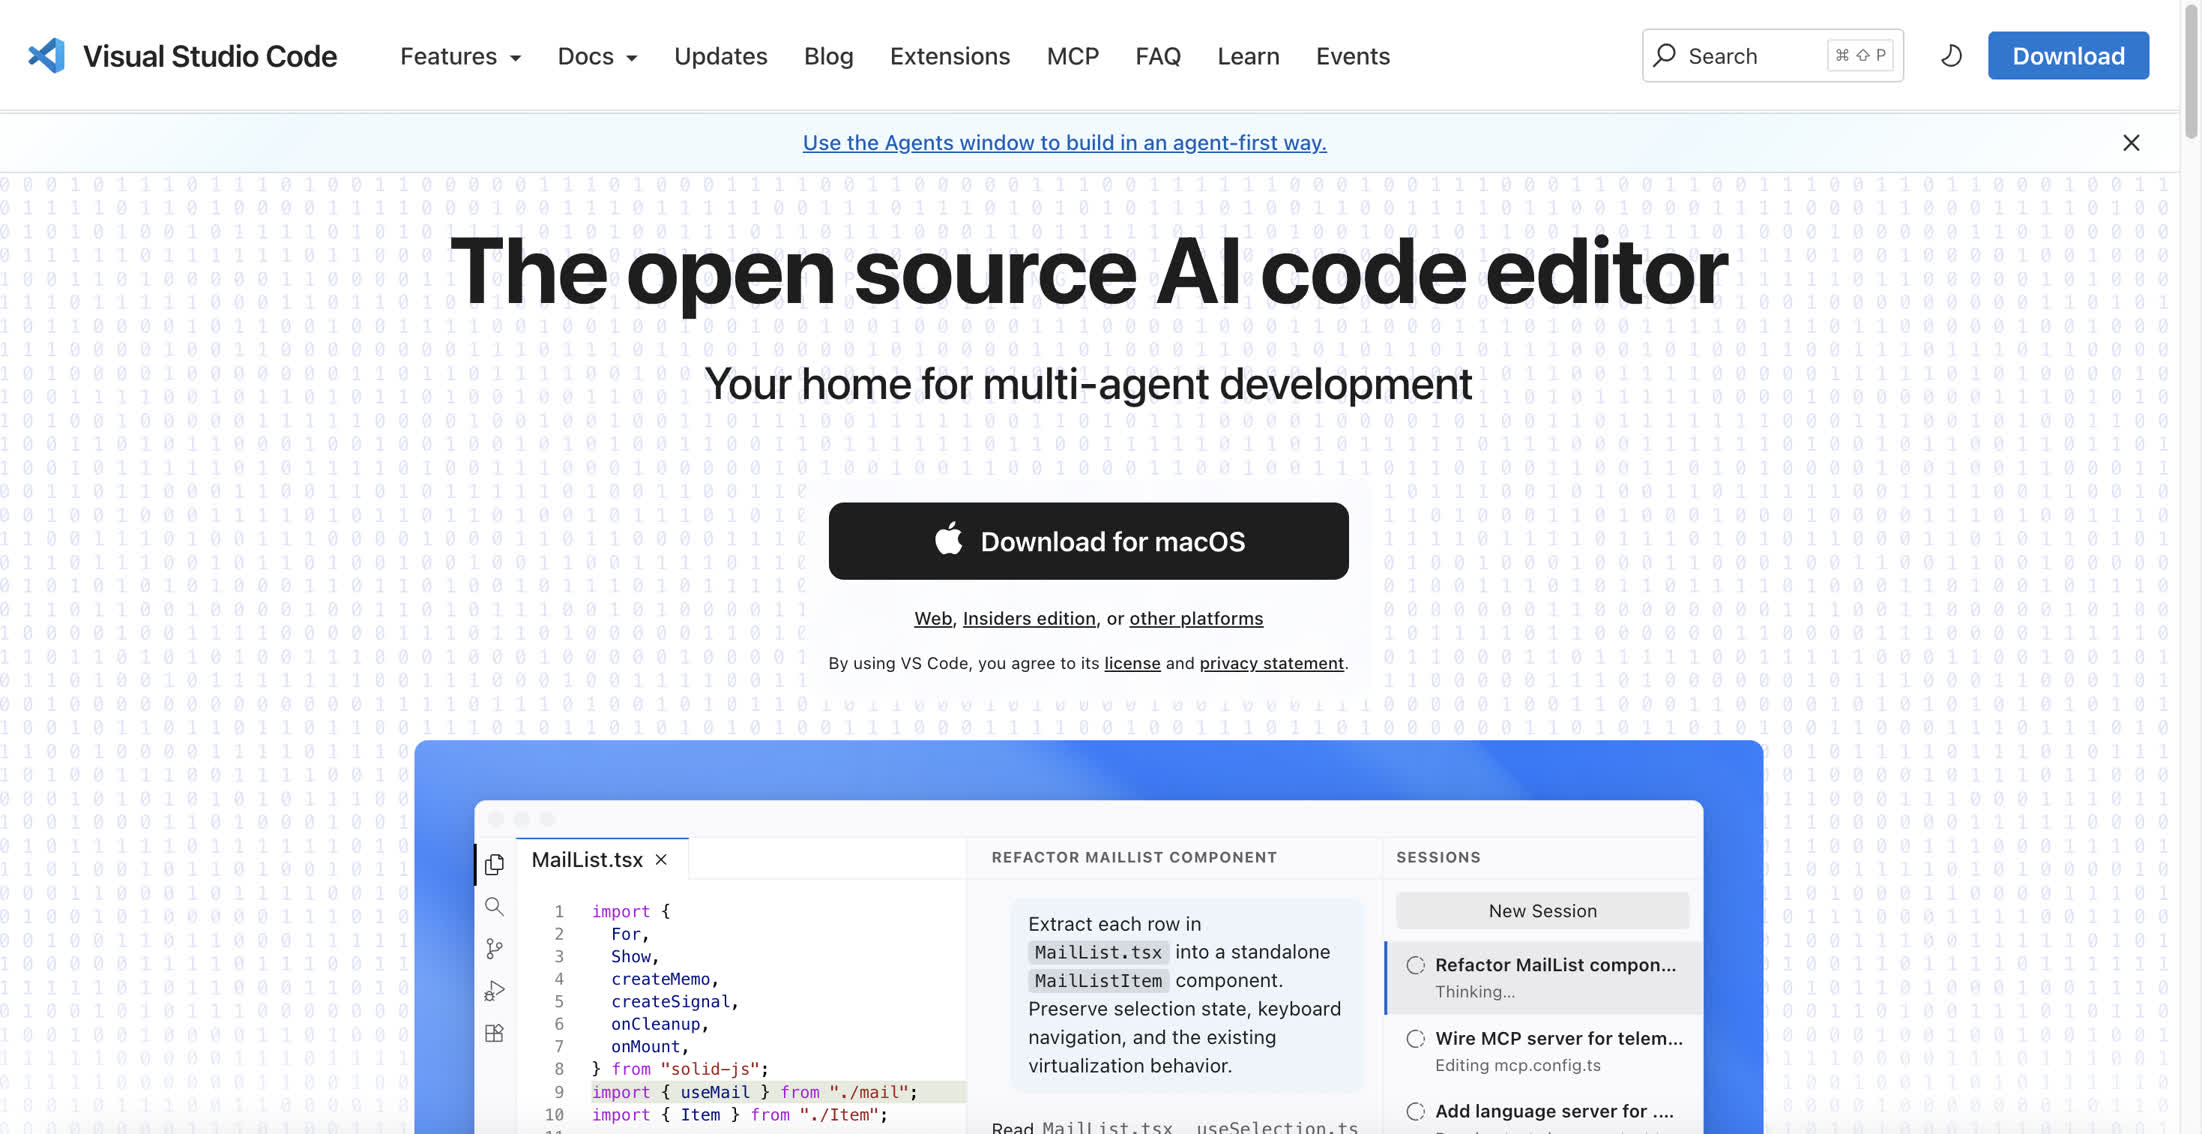Click code line 'onMount,'

click(x=650, y=1047)
